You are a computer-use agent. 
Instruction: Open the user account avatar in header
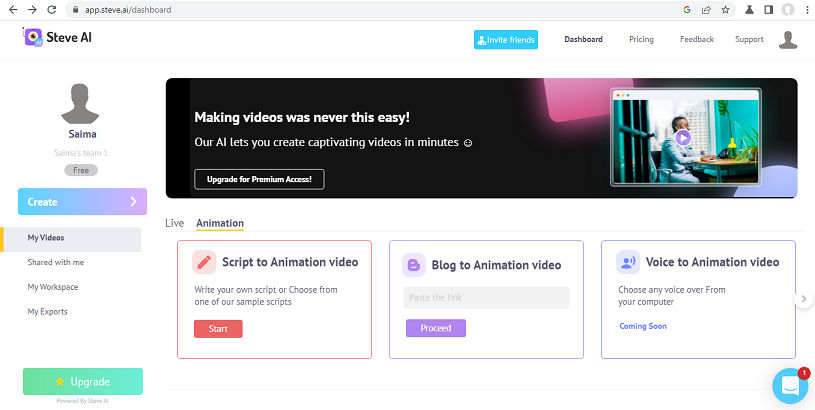pyautogui.click(x=788, y=40)
